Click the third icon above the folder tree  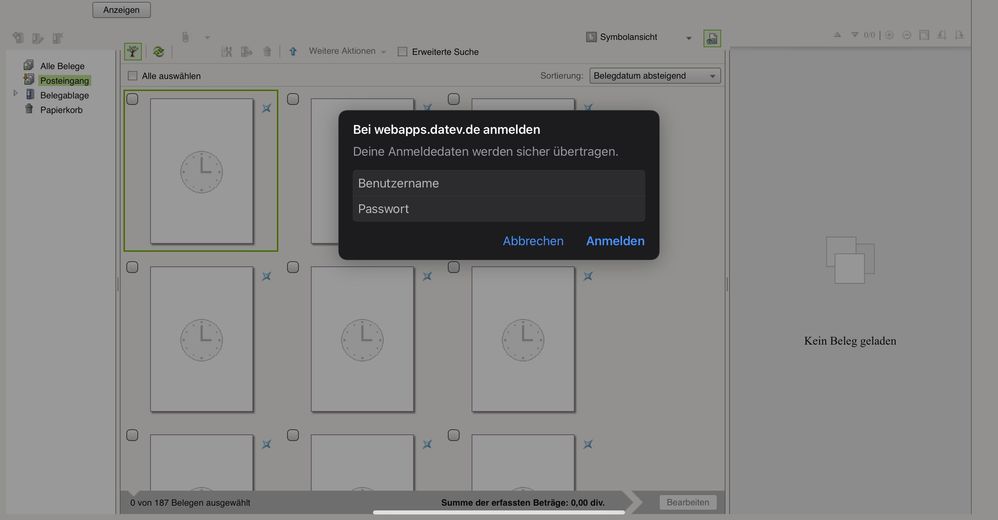(57, 38)
